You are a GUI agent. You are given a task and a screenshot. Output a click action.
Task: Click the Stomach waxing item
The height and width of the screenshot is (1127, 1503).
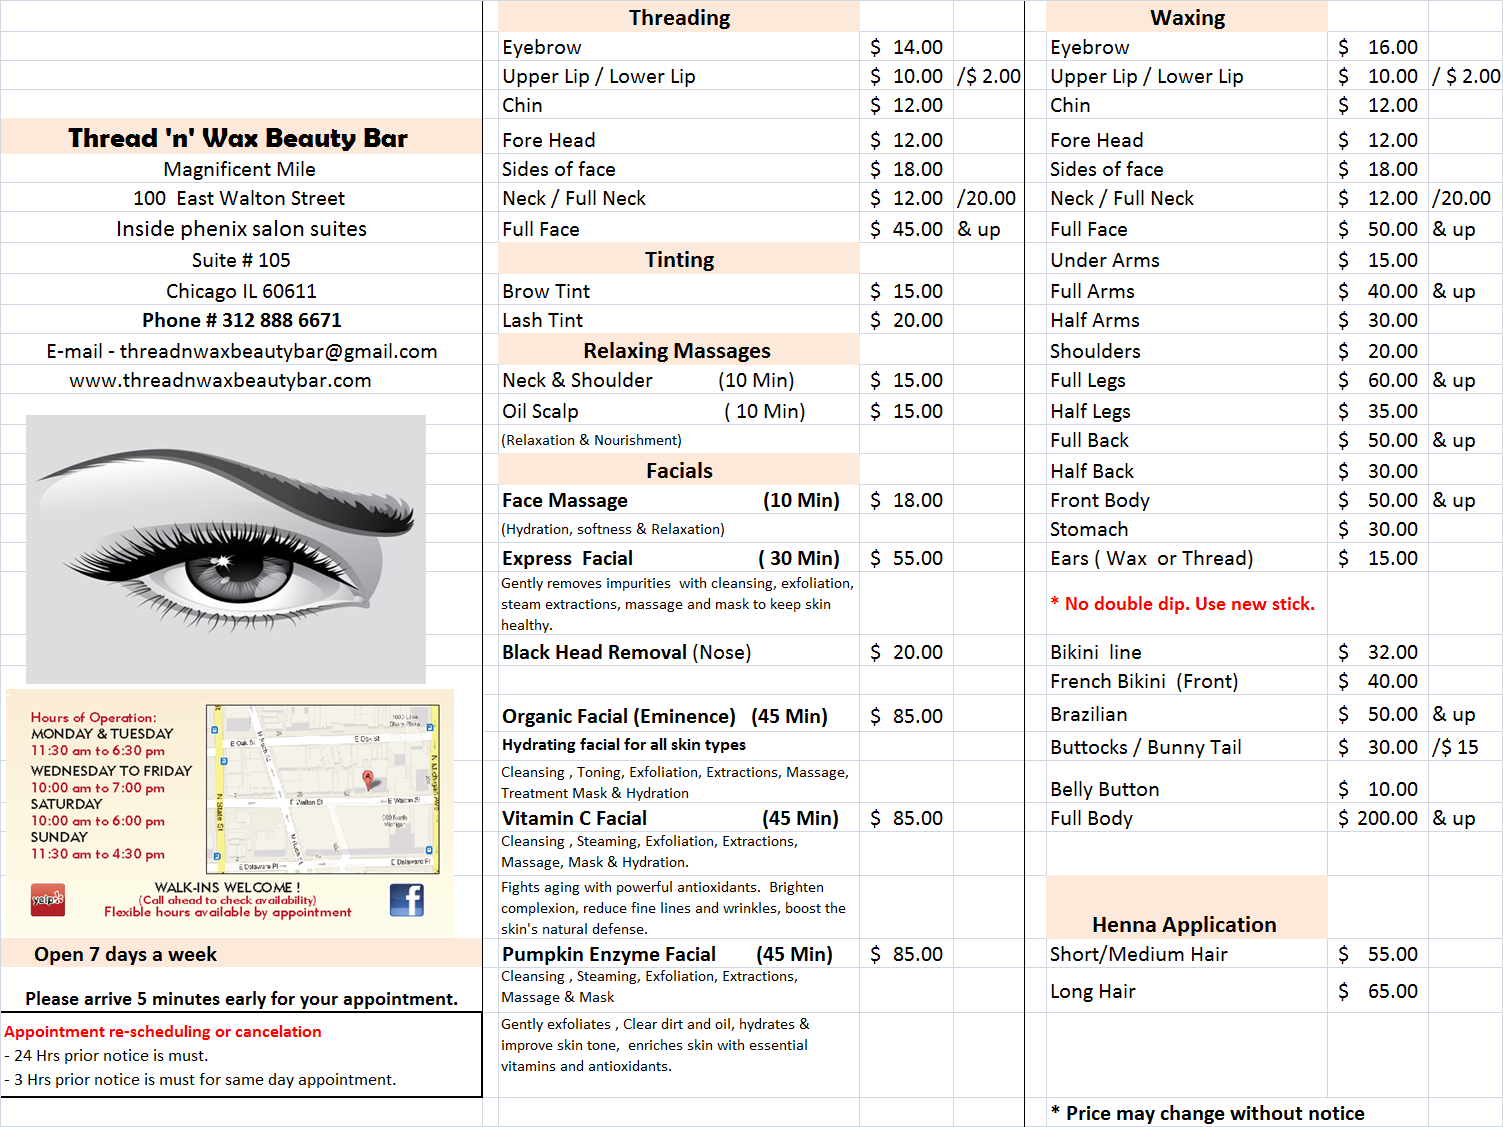click(x=1088, y=529)
